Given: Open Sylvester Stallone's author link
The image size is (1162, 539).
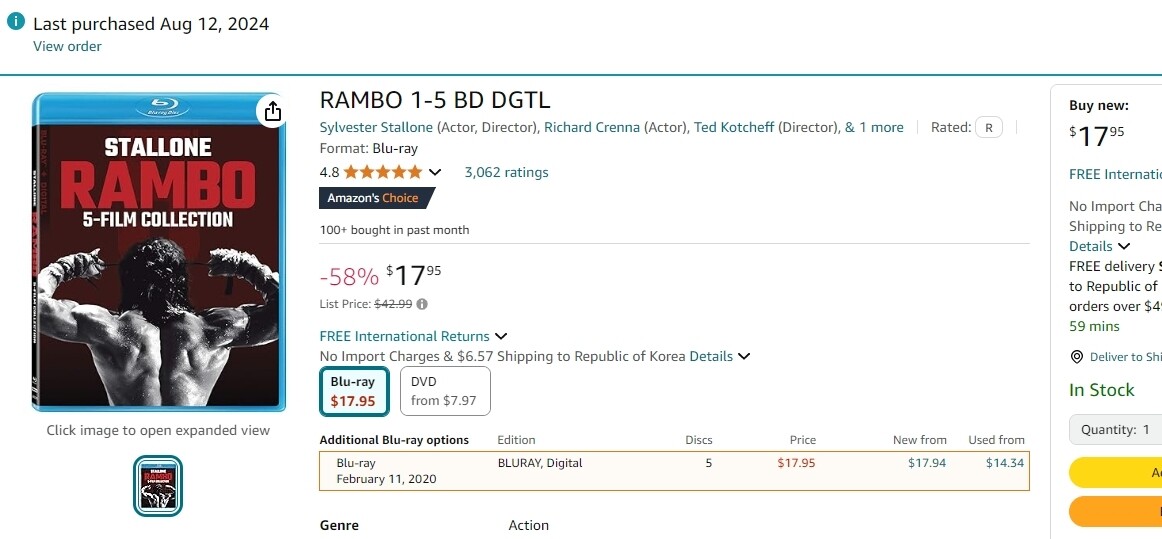Looking at the screenshot, I should point(376,127).
